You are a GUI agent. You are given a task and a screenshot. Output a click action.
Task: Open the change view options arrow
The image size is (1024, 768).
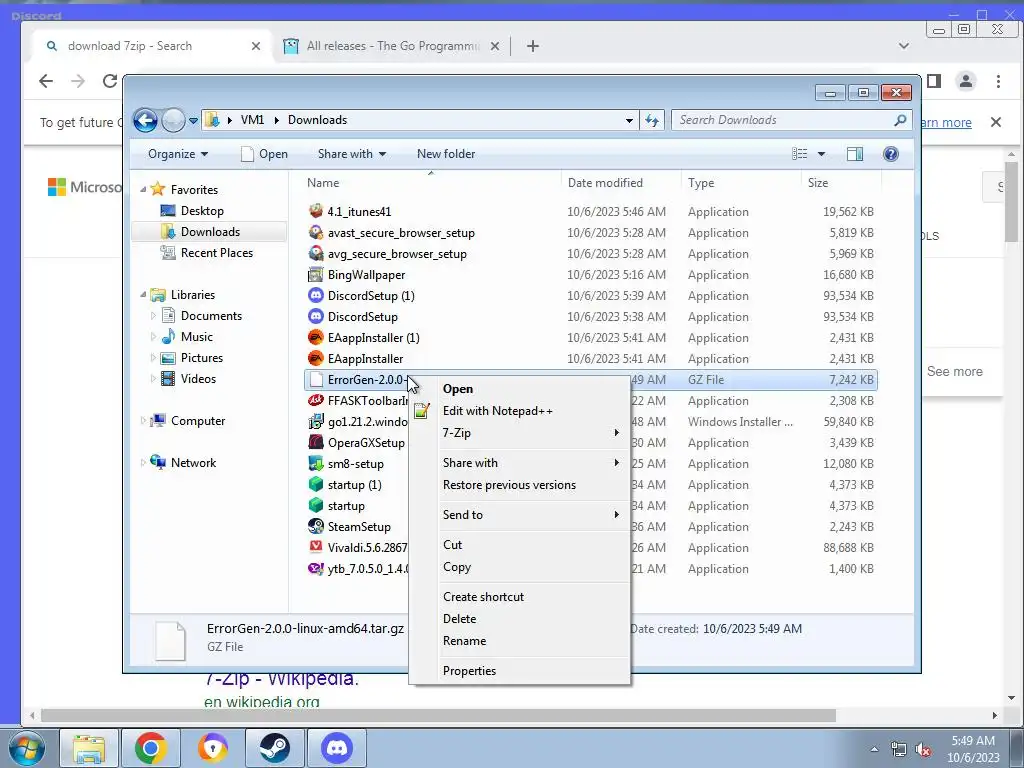[821, 153]
